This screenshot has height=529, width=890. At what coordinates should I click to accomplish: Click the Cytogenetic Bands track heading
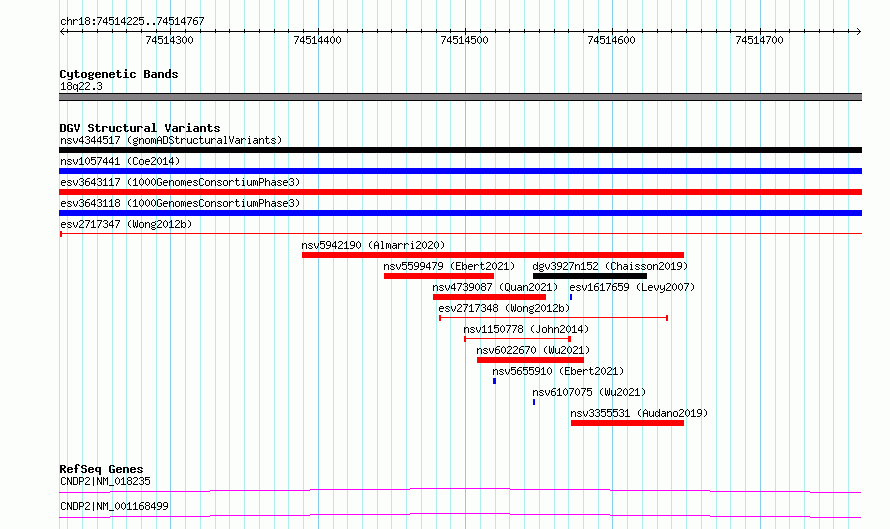point(119,74)
